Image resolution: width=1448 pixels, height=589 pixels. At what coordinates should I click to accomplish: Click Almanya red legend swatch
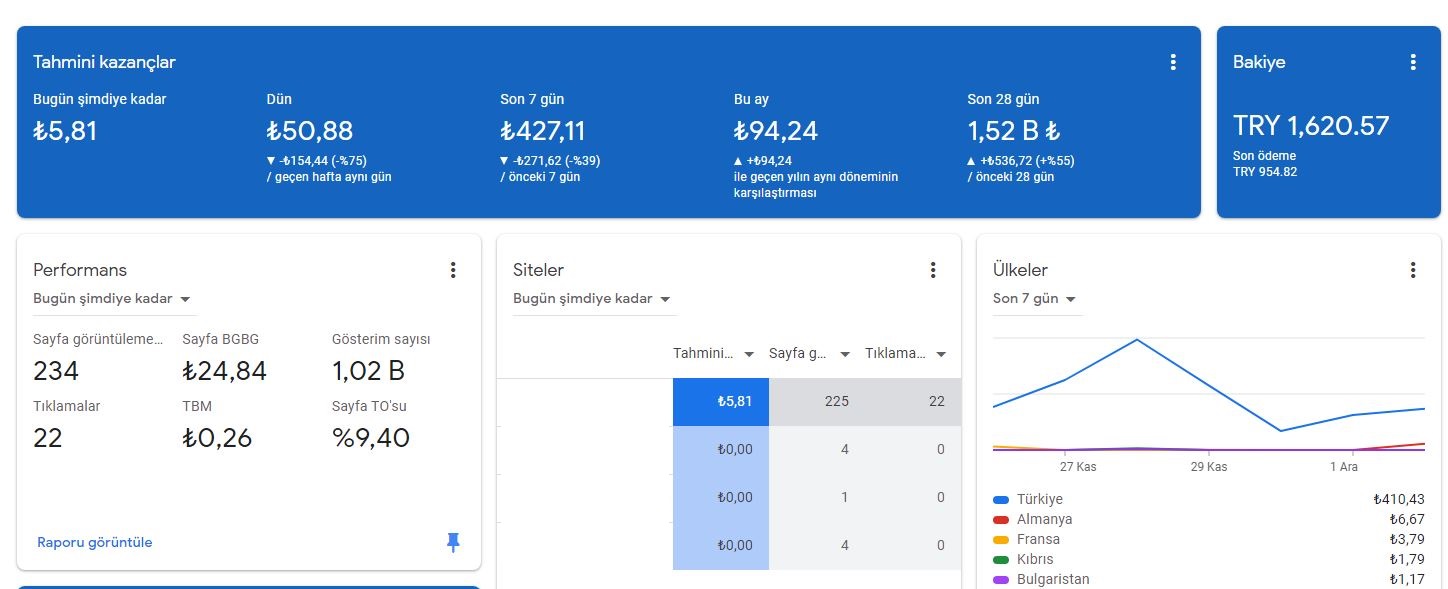coord(1001,520)
